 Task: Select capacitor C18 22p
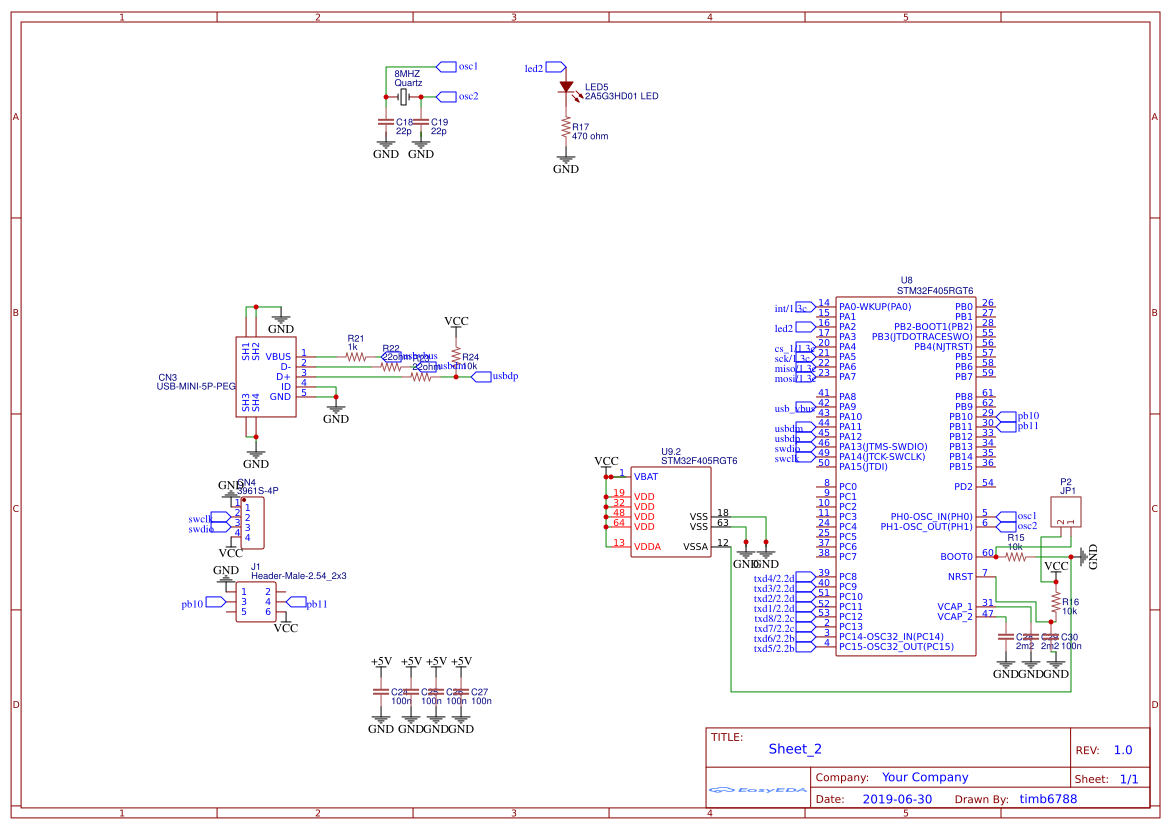point(385,120)
